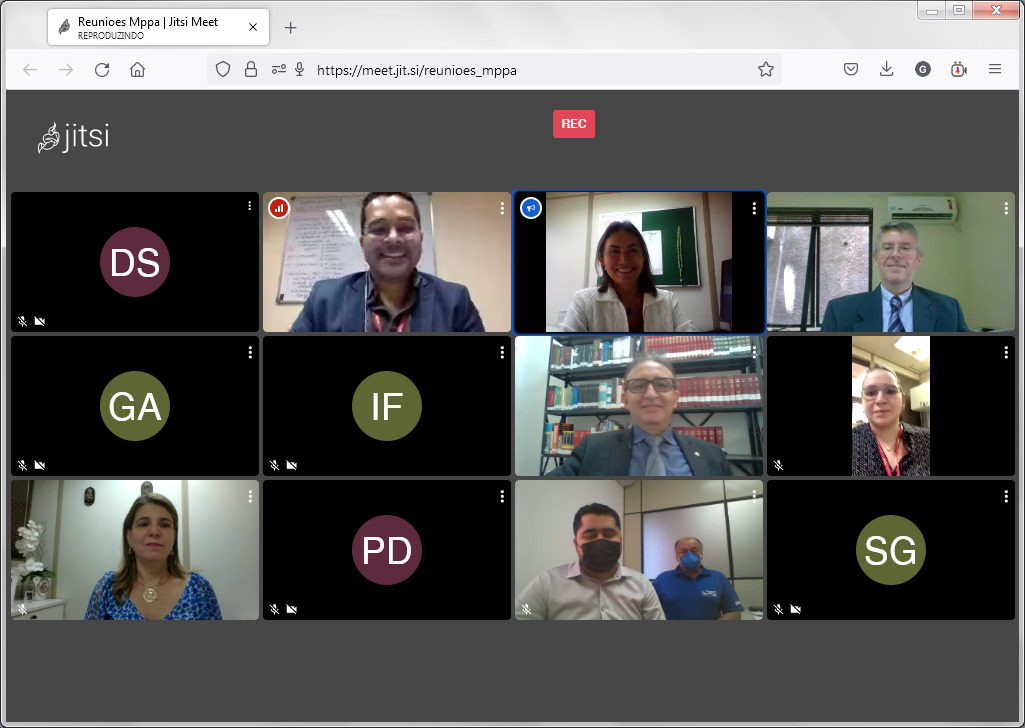
Task: Open options menu on the whiteboard man's tile
Action: 502,208
